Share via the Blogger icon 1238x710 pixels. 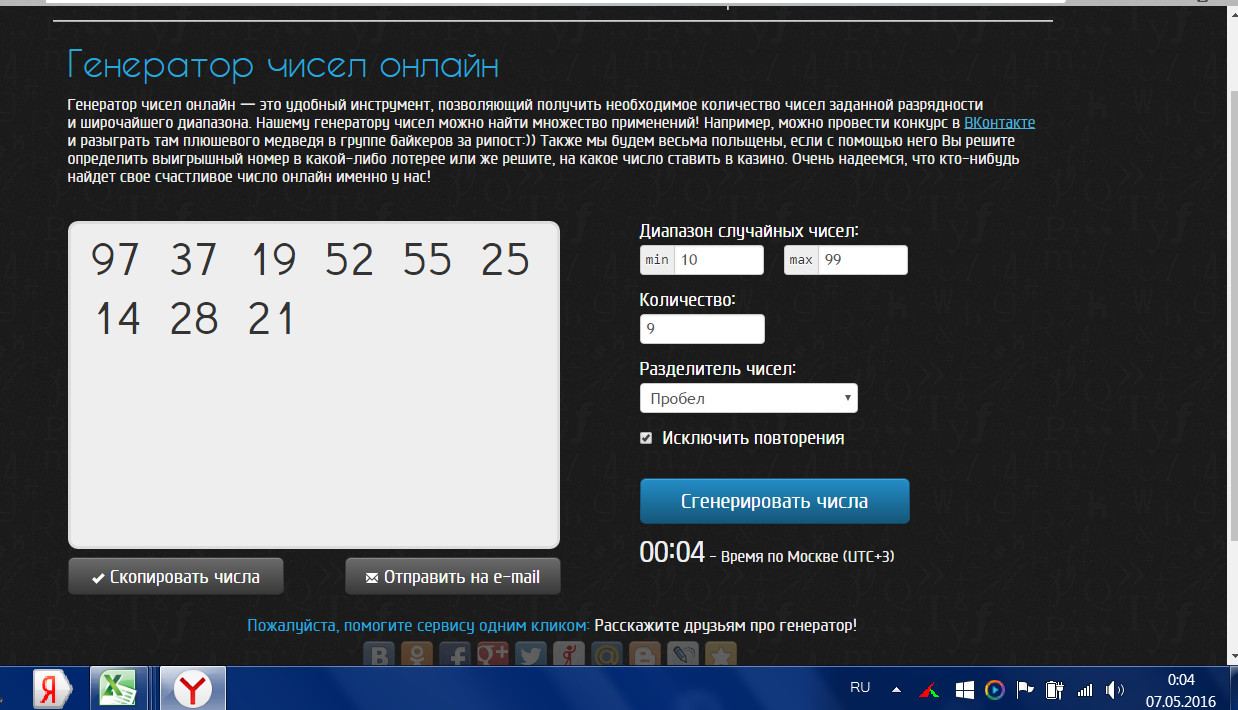click(644, 655)
